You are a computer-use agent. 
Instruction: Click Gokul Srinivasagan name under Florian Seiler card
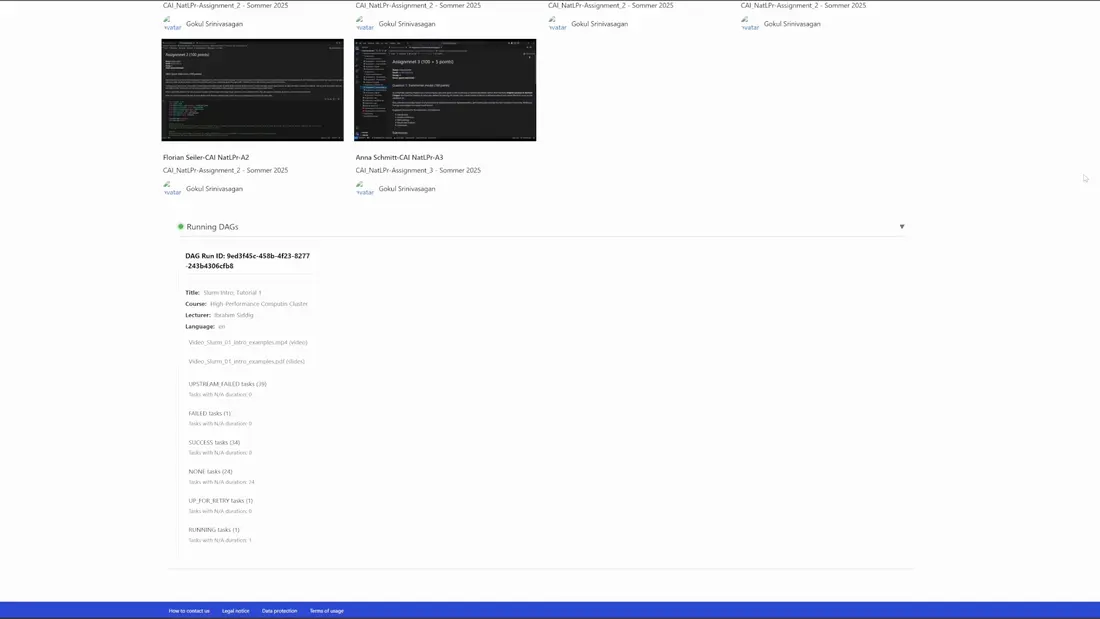pos(214,189)
